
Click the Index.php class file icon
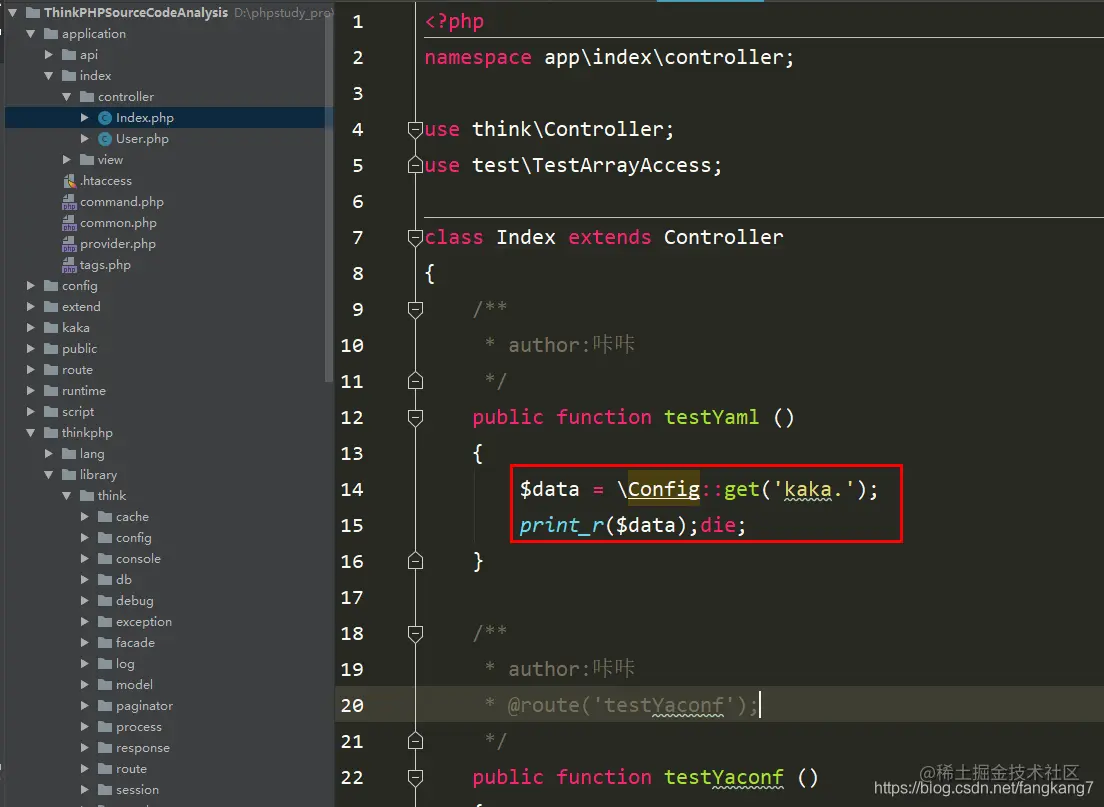point(105,118)
